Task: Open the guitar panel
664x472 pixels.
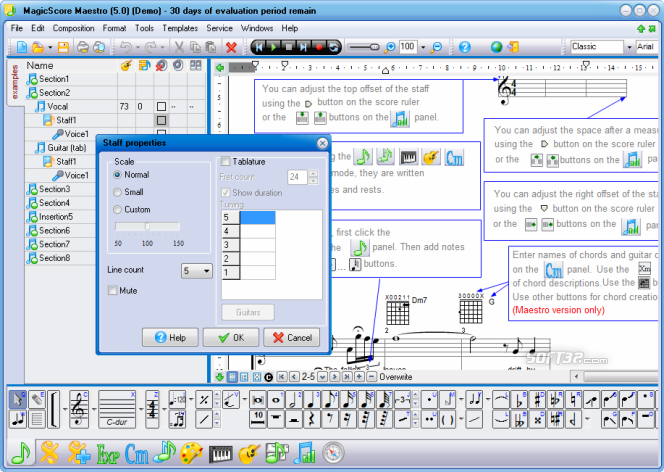Action: [249, 454]
